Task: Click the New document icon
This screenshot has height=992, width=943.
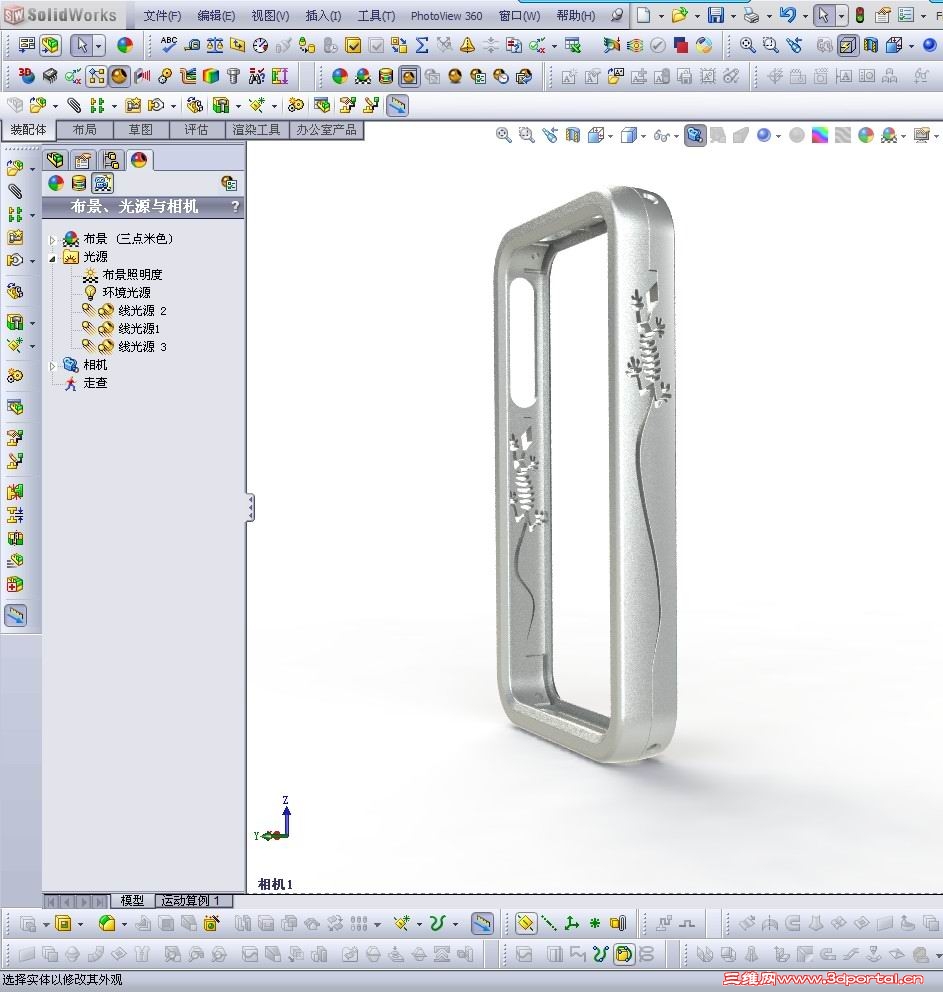Action: pos(643,15)
